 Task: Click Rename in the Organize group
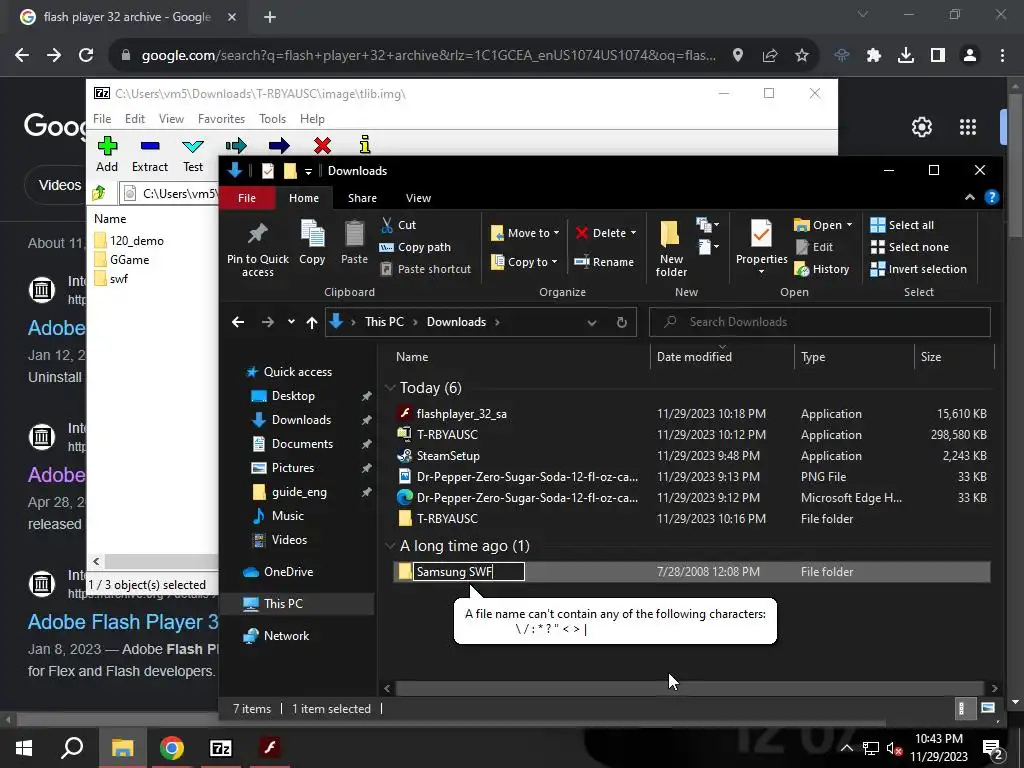click(x=604, y=262)
